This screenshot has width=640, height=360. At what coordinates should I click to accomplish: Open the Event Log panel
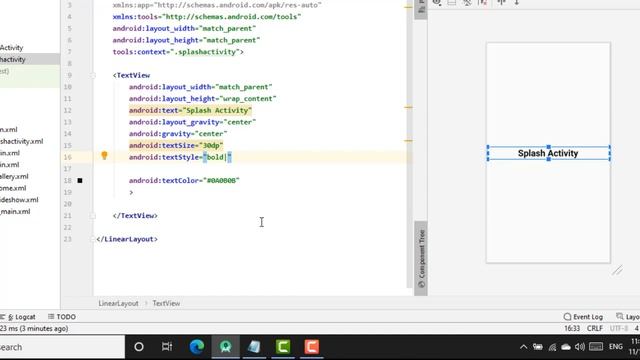coord(583,317)
